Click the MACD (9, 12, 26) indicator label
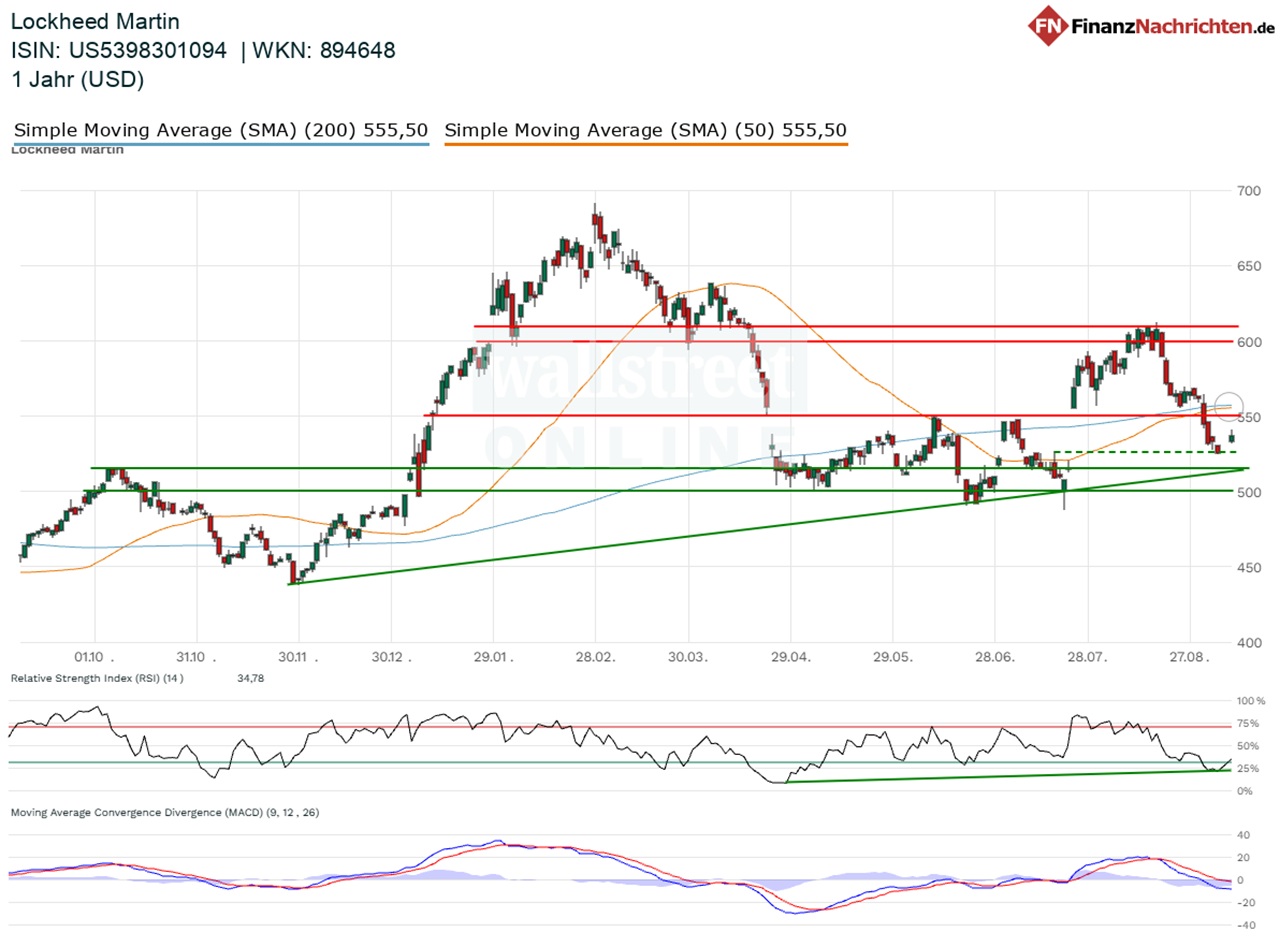1280x940 pixels. point(165,812)
